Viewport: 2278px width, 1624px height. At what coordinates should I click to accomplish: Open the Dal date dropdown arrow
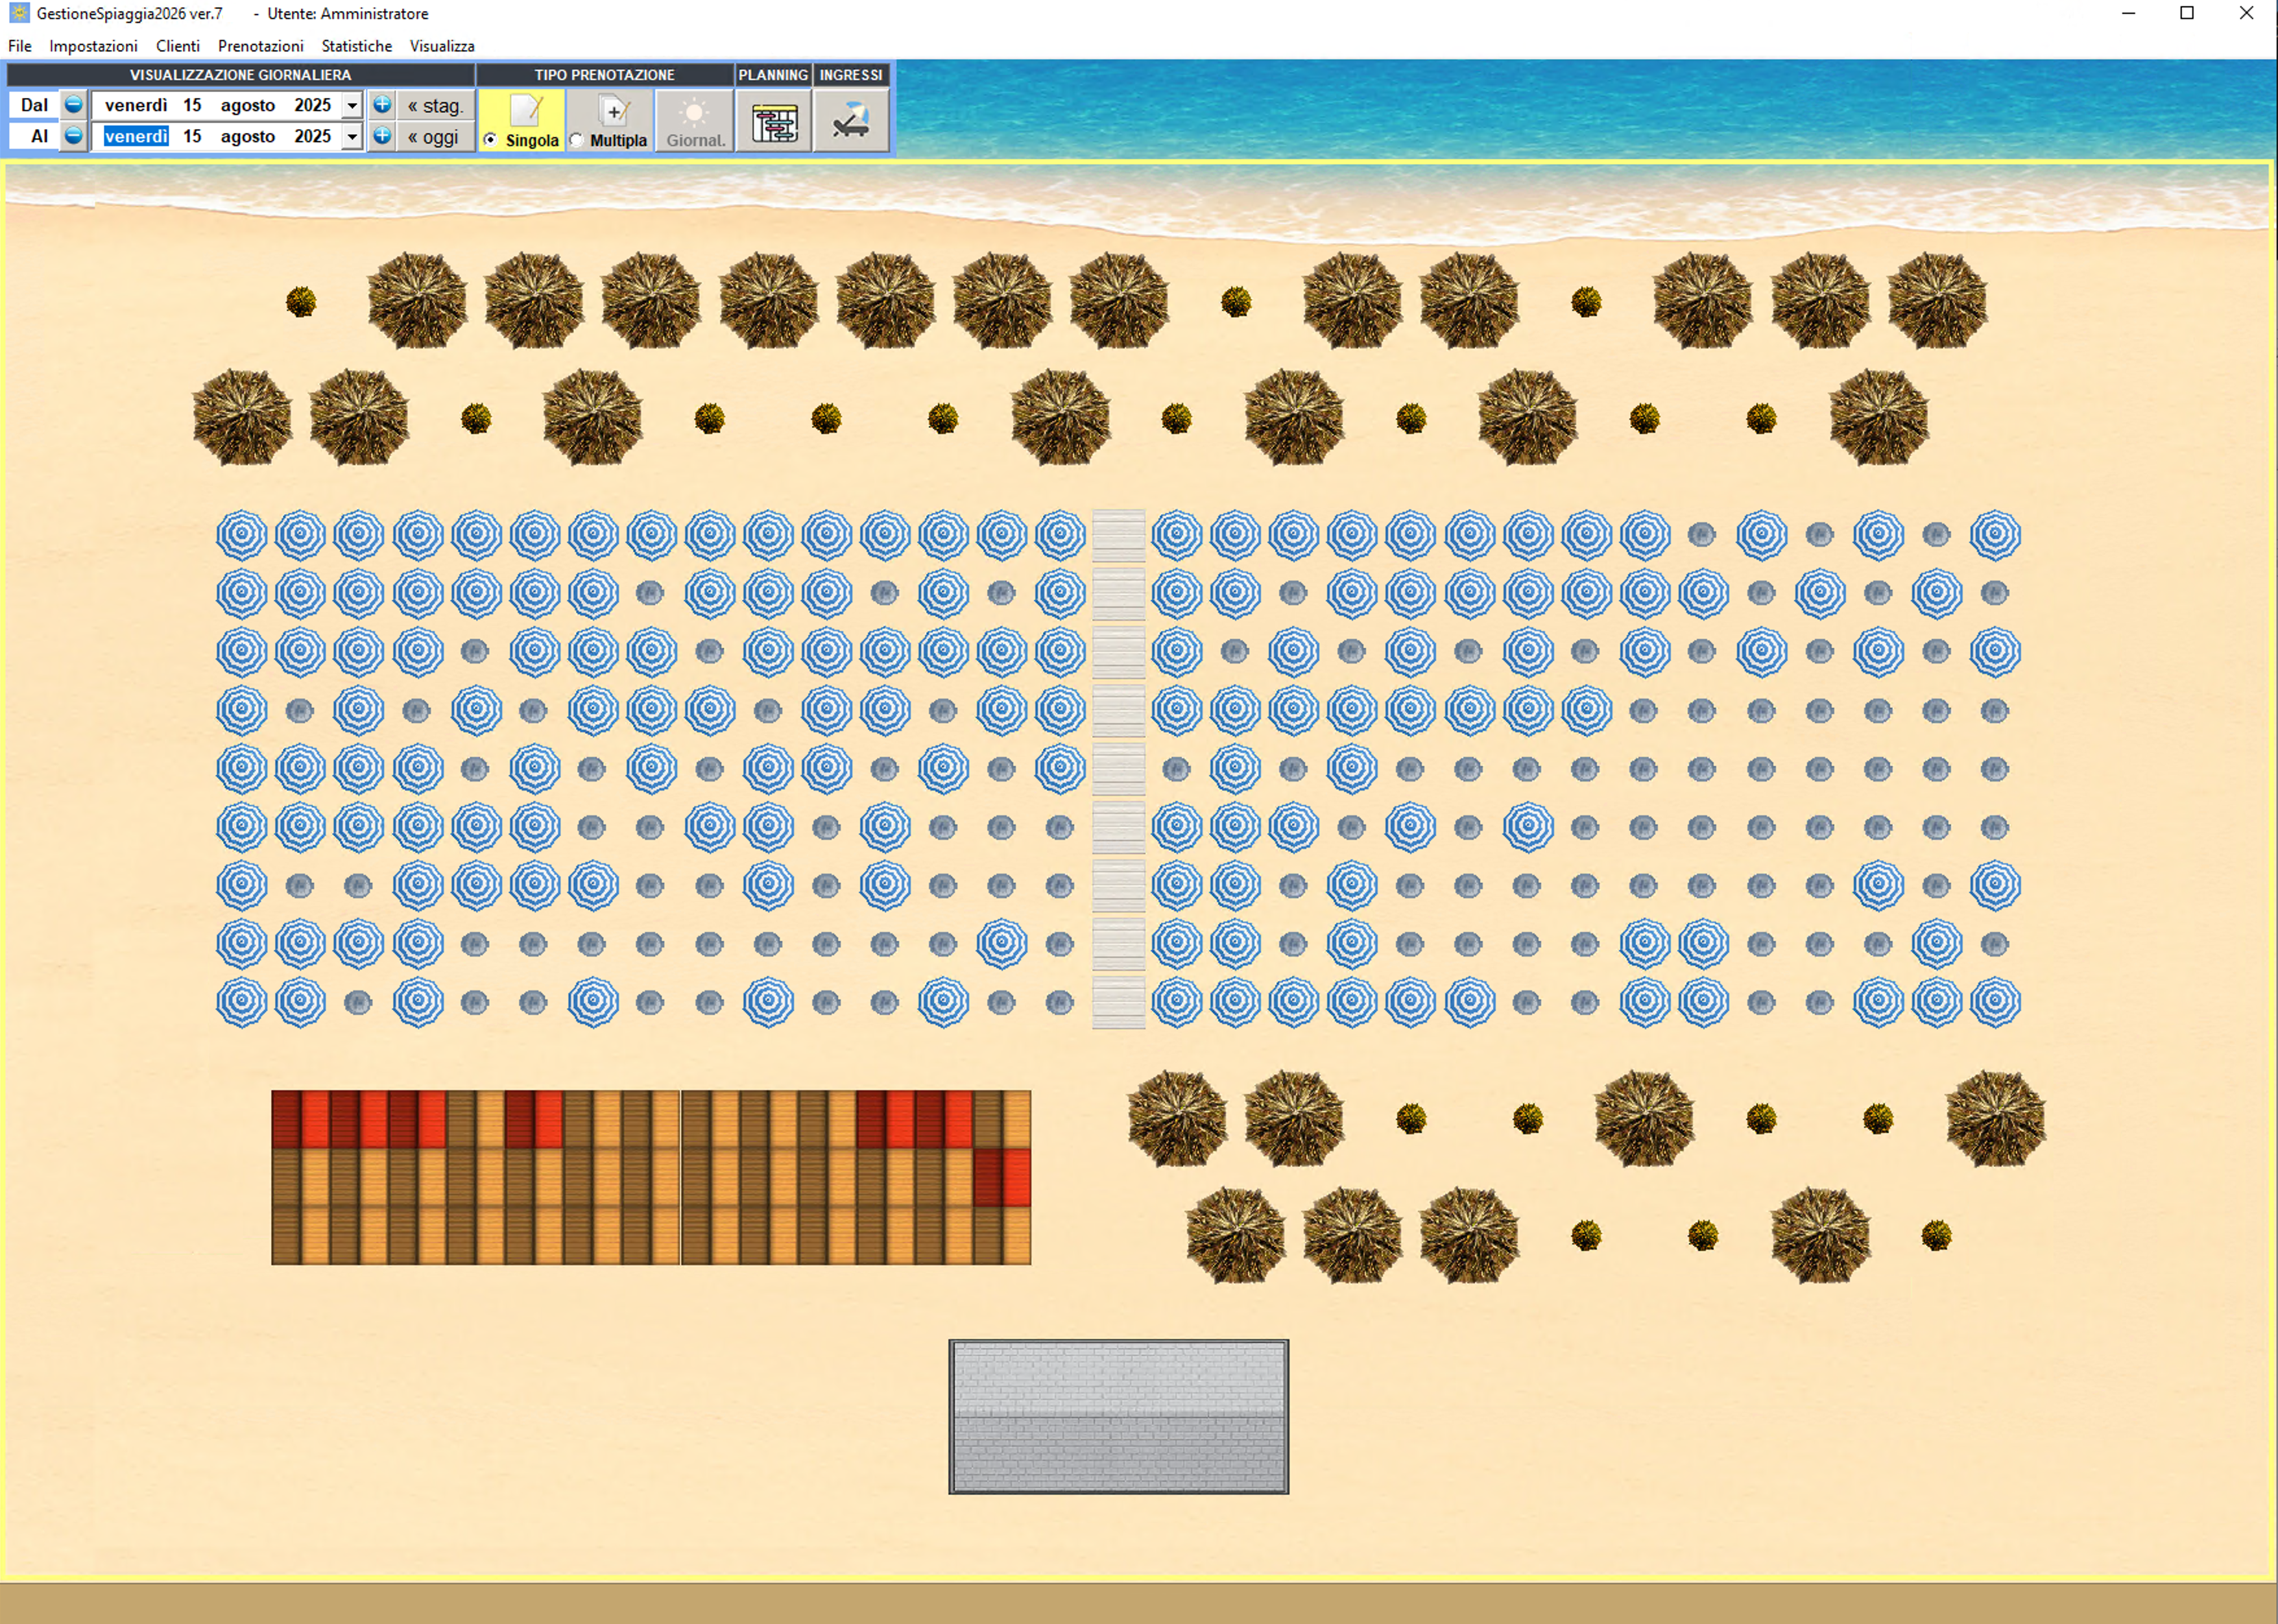352,105
